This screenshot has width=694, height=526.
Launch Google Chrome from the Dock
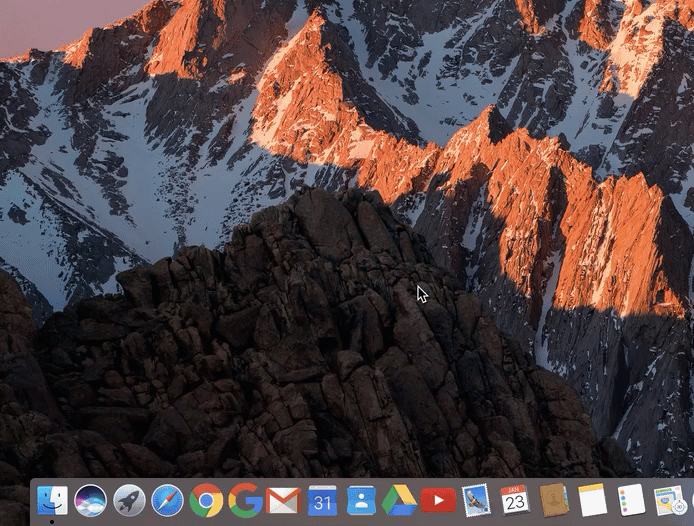click(206, 500)
